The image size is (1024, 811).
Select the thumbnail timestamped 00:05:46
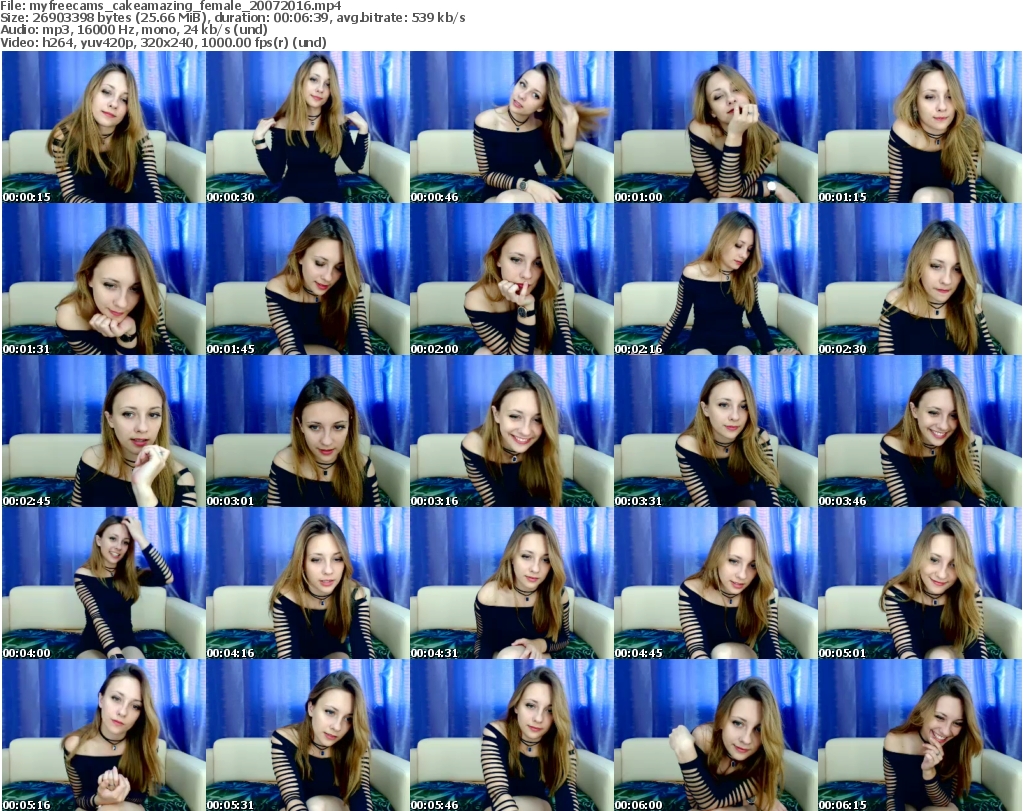click(511, 735)
